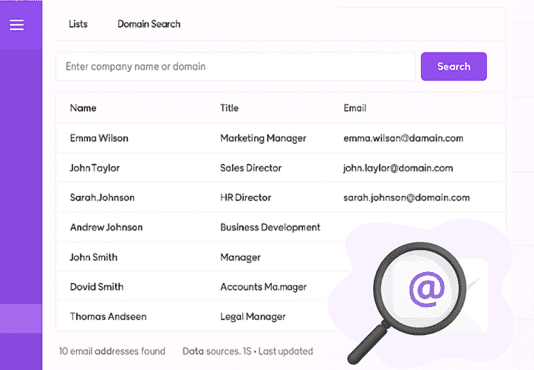Sort by the Email column header
The image size is (534, 370).
(355, 108)
